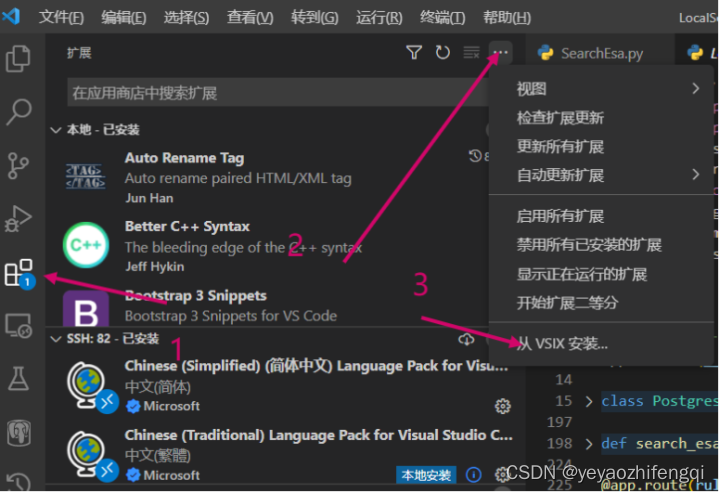Clear extensions search results icon
This screenshot has height=493, width=720.
471,52
